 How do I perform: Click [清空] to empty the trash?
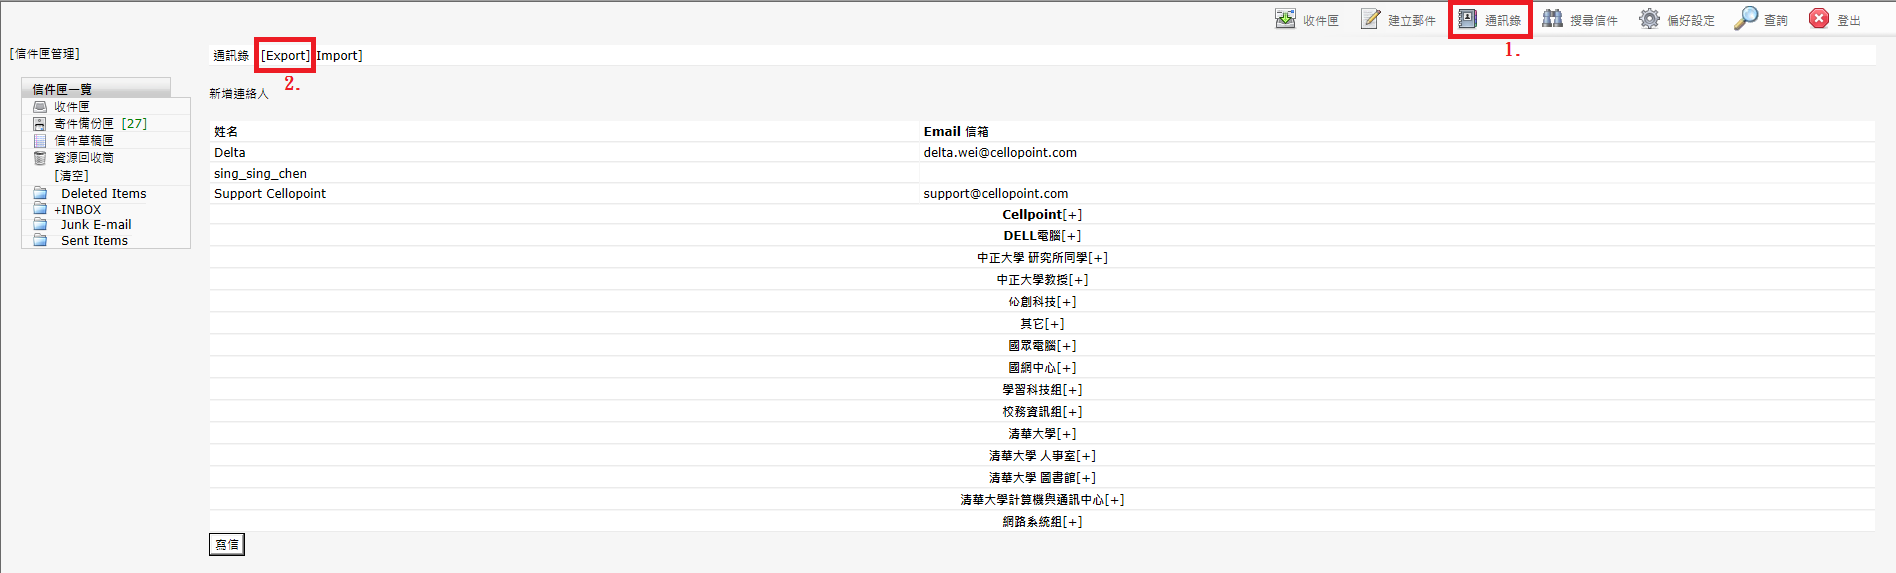[x=71, y=176]
